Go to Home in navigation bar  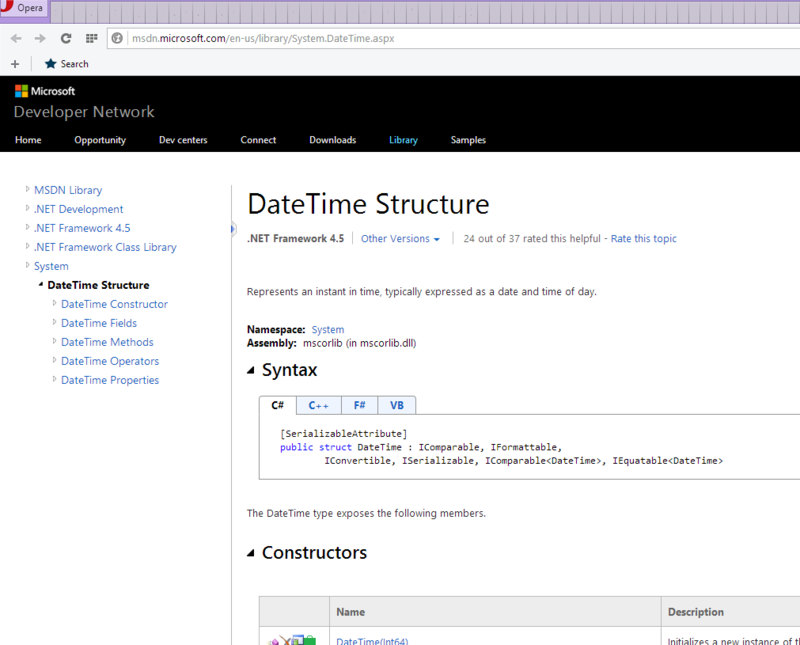tap(28, 140)
